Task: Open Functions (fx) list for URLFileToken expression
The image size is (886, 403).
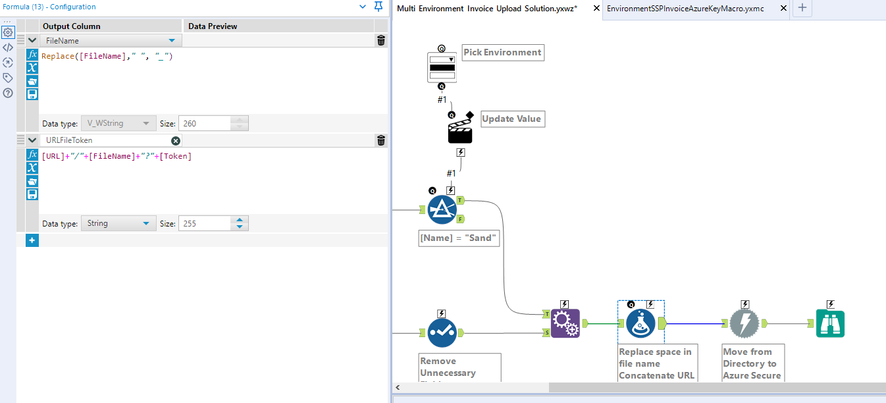Action: [32, 155]
